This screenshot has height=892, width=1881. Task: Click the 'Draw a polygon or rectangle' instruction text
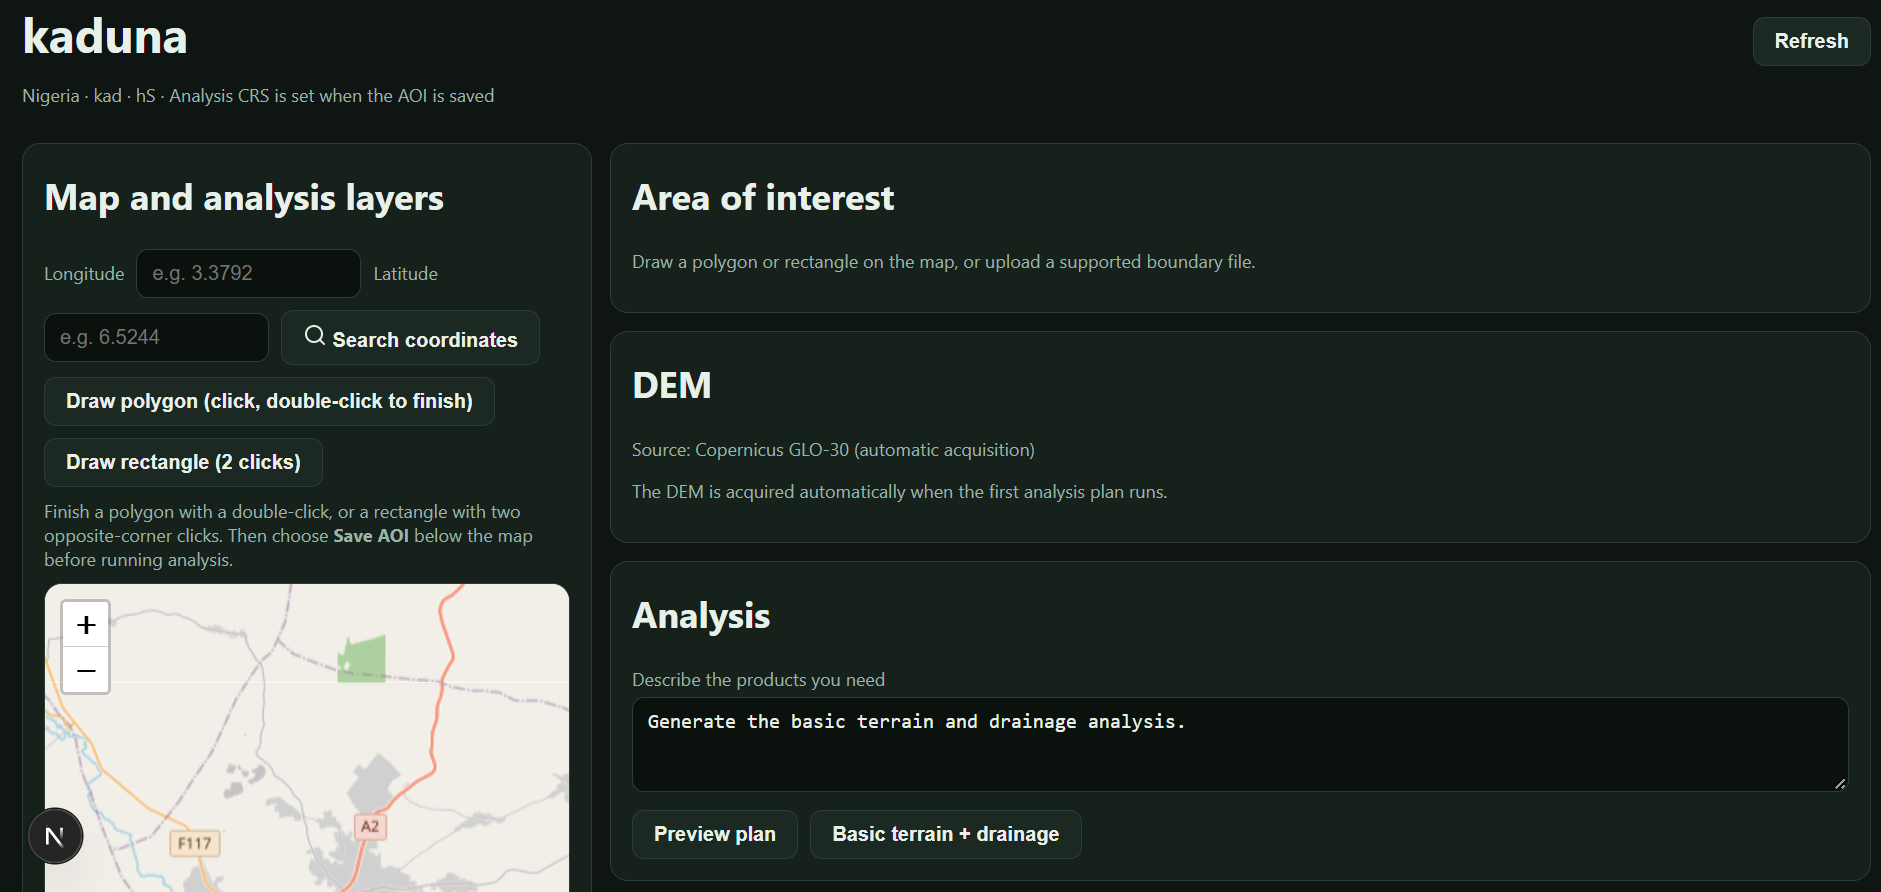click(x=943, y=262)
